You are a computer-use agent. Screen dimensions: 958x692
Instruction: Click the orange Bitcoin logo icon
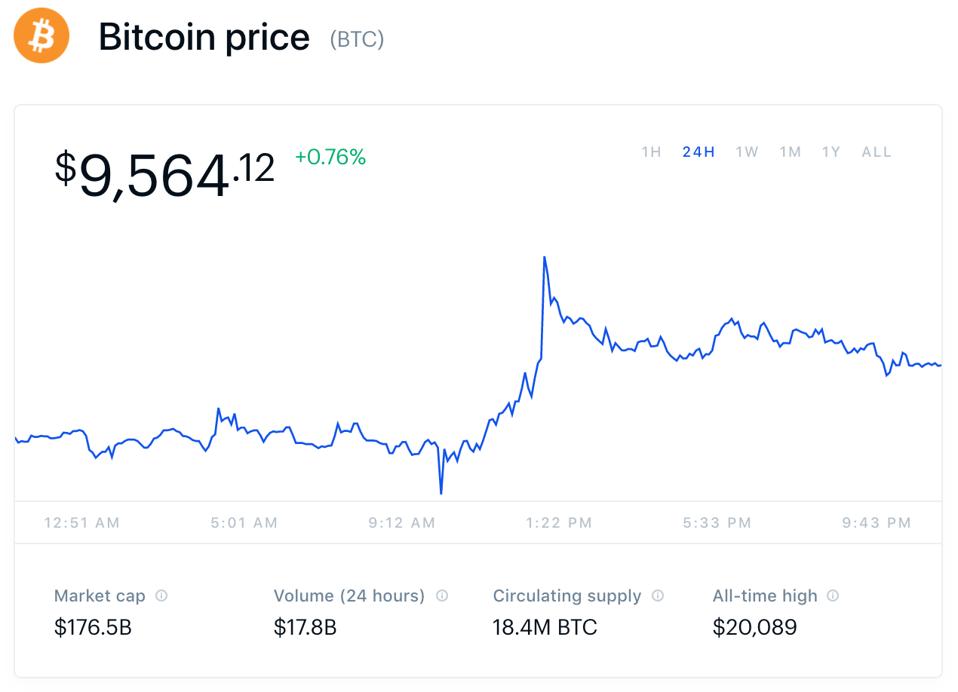tap(41, 36)
